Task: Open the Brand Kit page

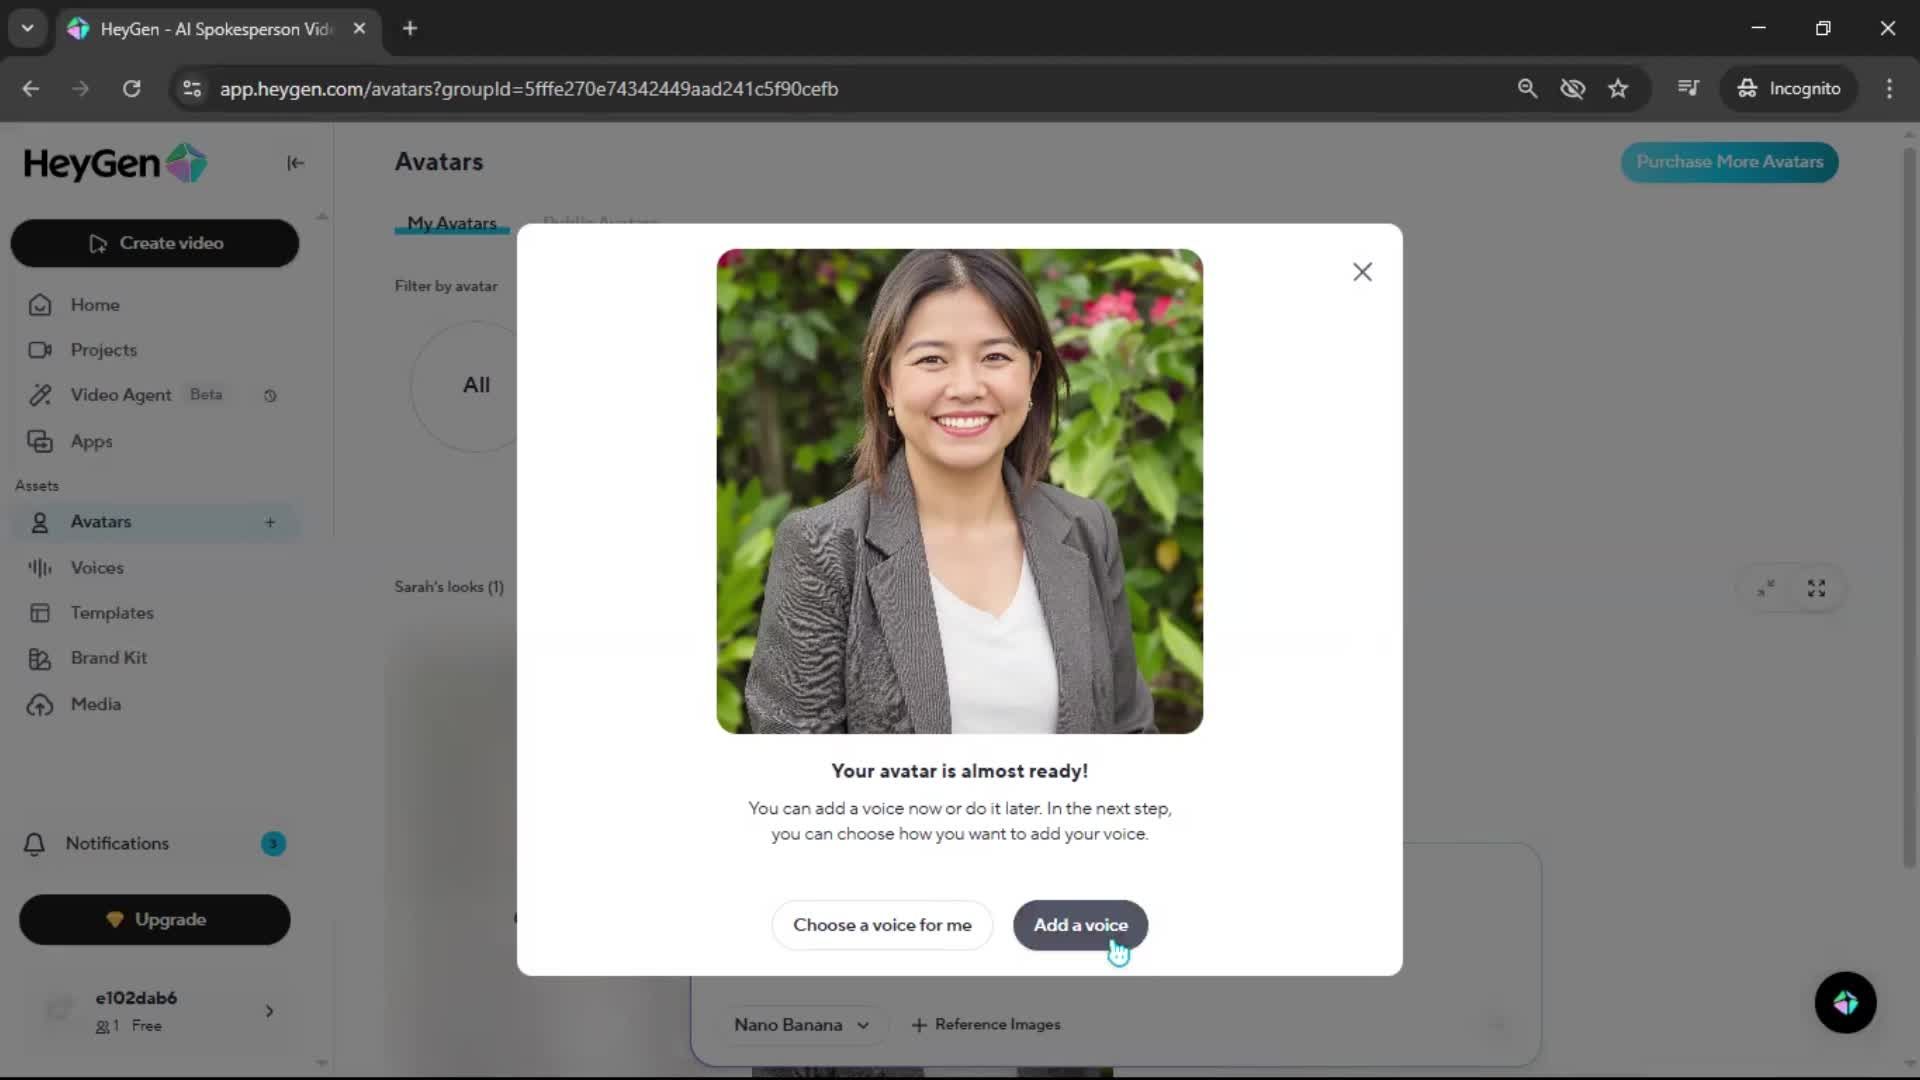Action: pos(108,658)
